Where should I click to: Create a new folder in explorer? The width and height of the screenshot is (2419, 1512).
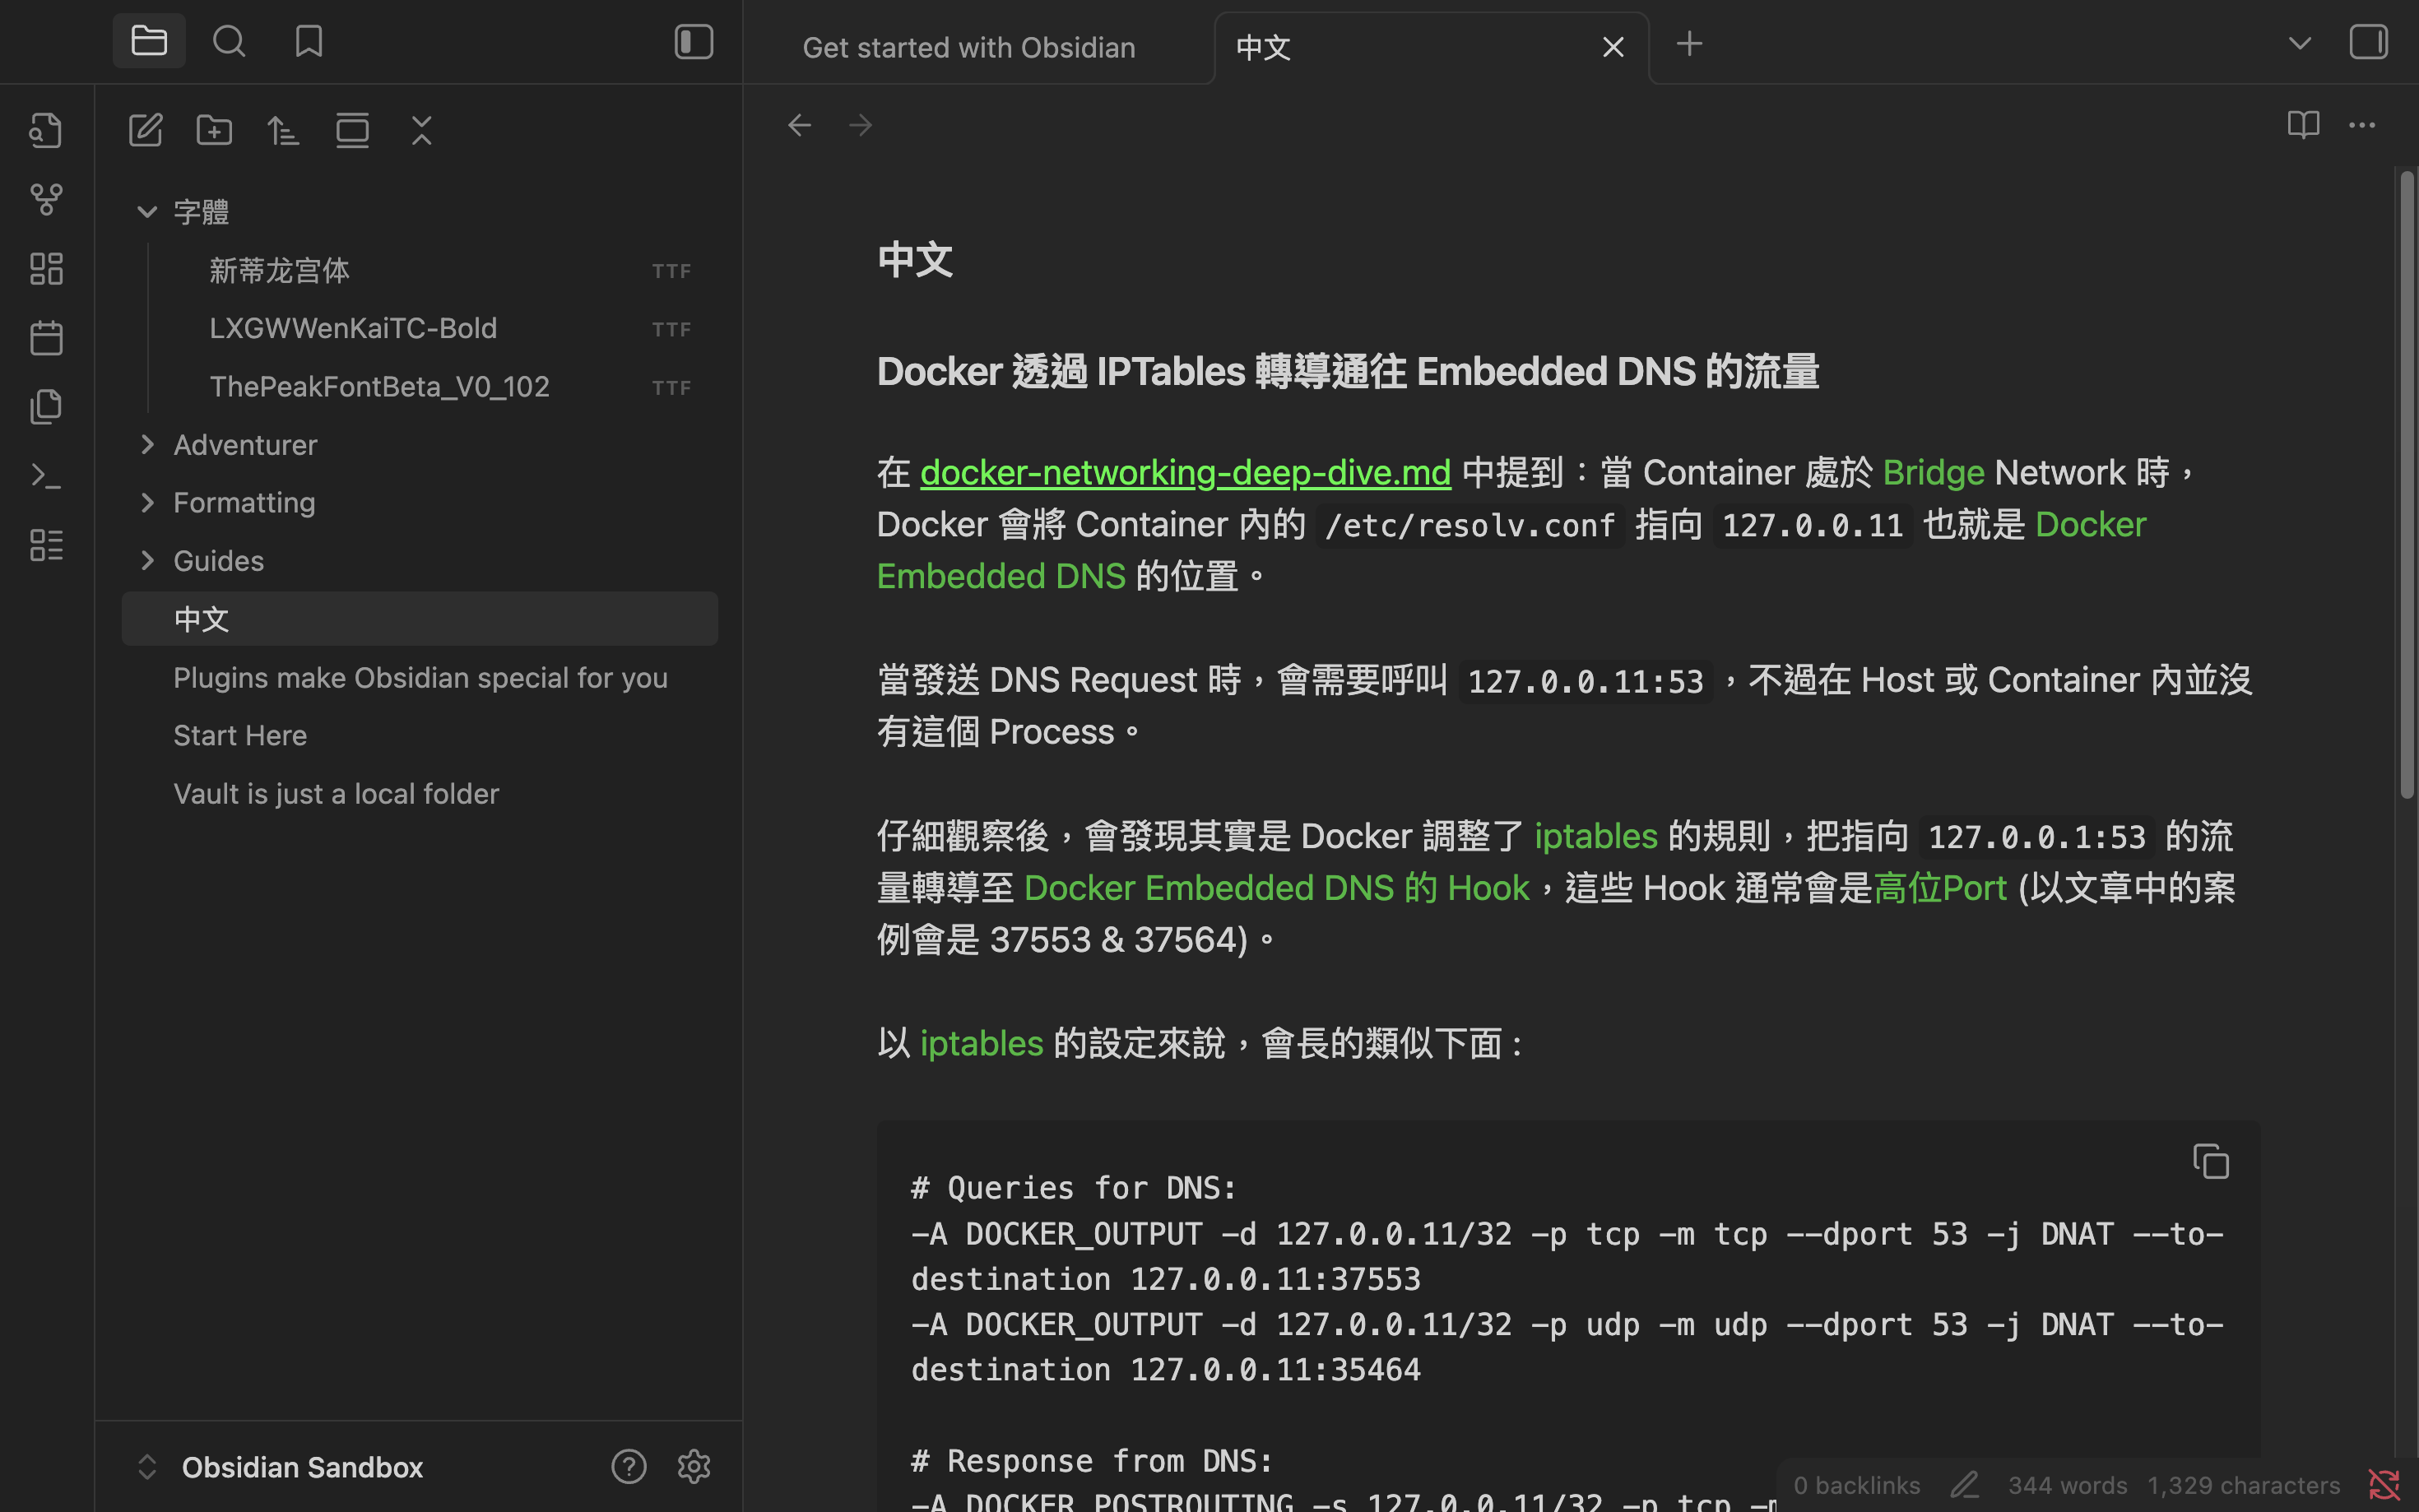pos(214,131)
